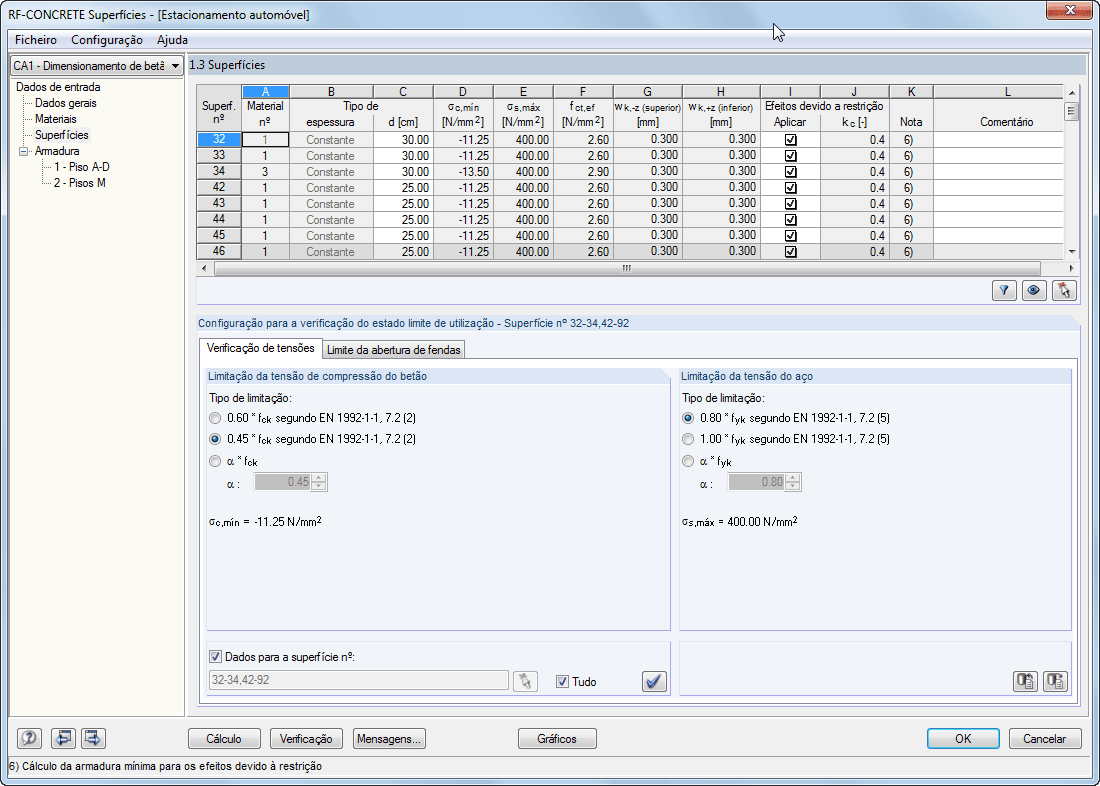Screen dimensions: 1100x786
Task: Select Dados de entrada tree root
Action: (58, 87)
